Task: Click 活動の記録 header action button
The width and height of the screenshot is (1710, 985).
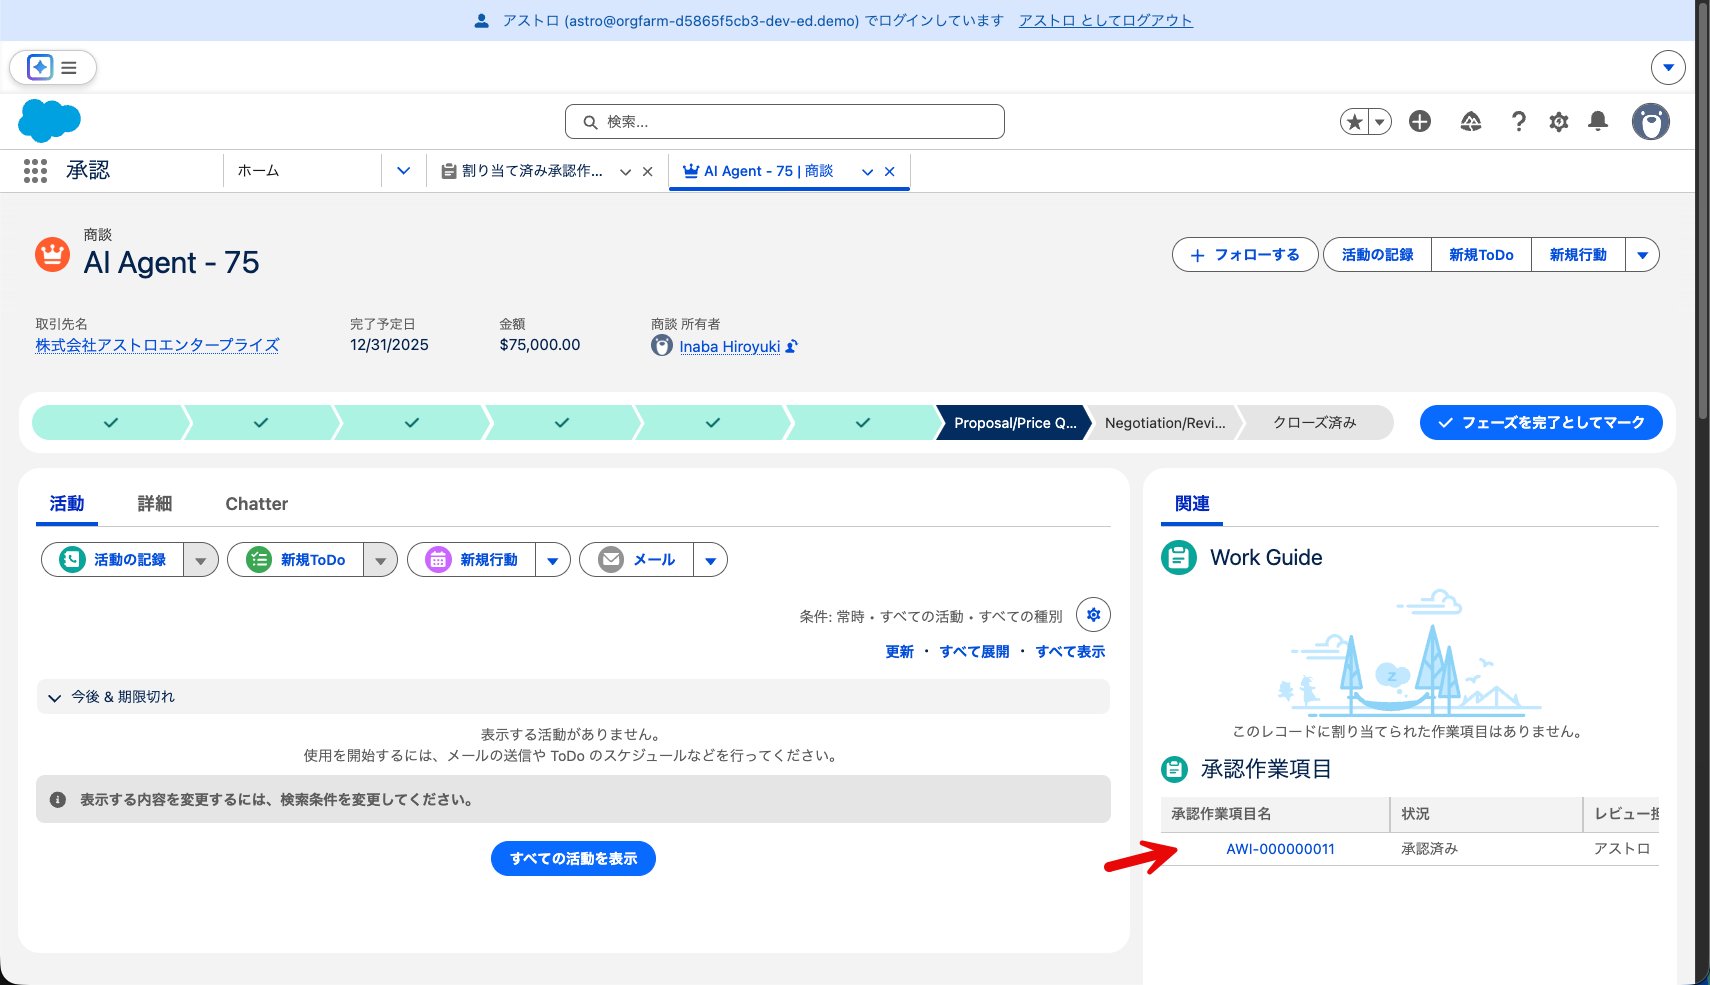Action: click(1378, 255)
